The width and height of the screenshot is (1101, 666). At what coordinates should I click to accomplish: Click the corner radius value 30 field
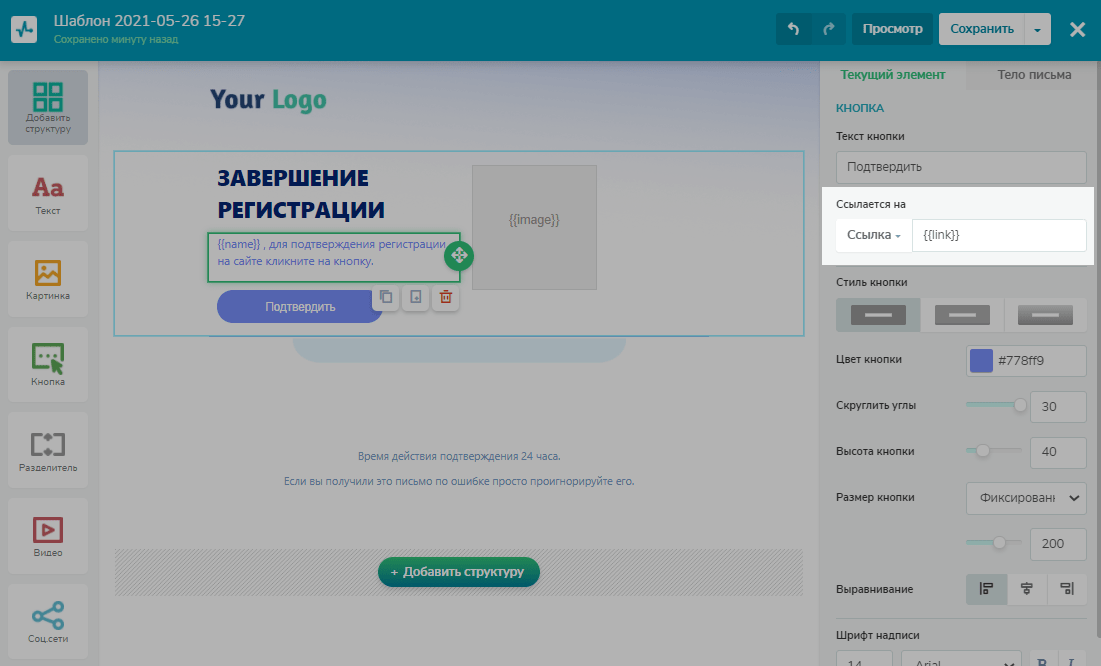click(x=1057, y=407)
